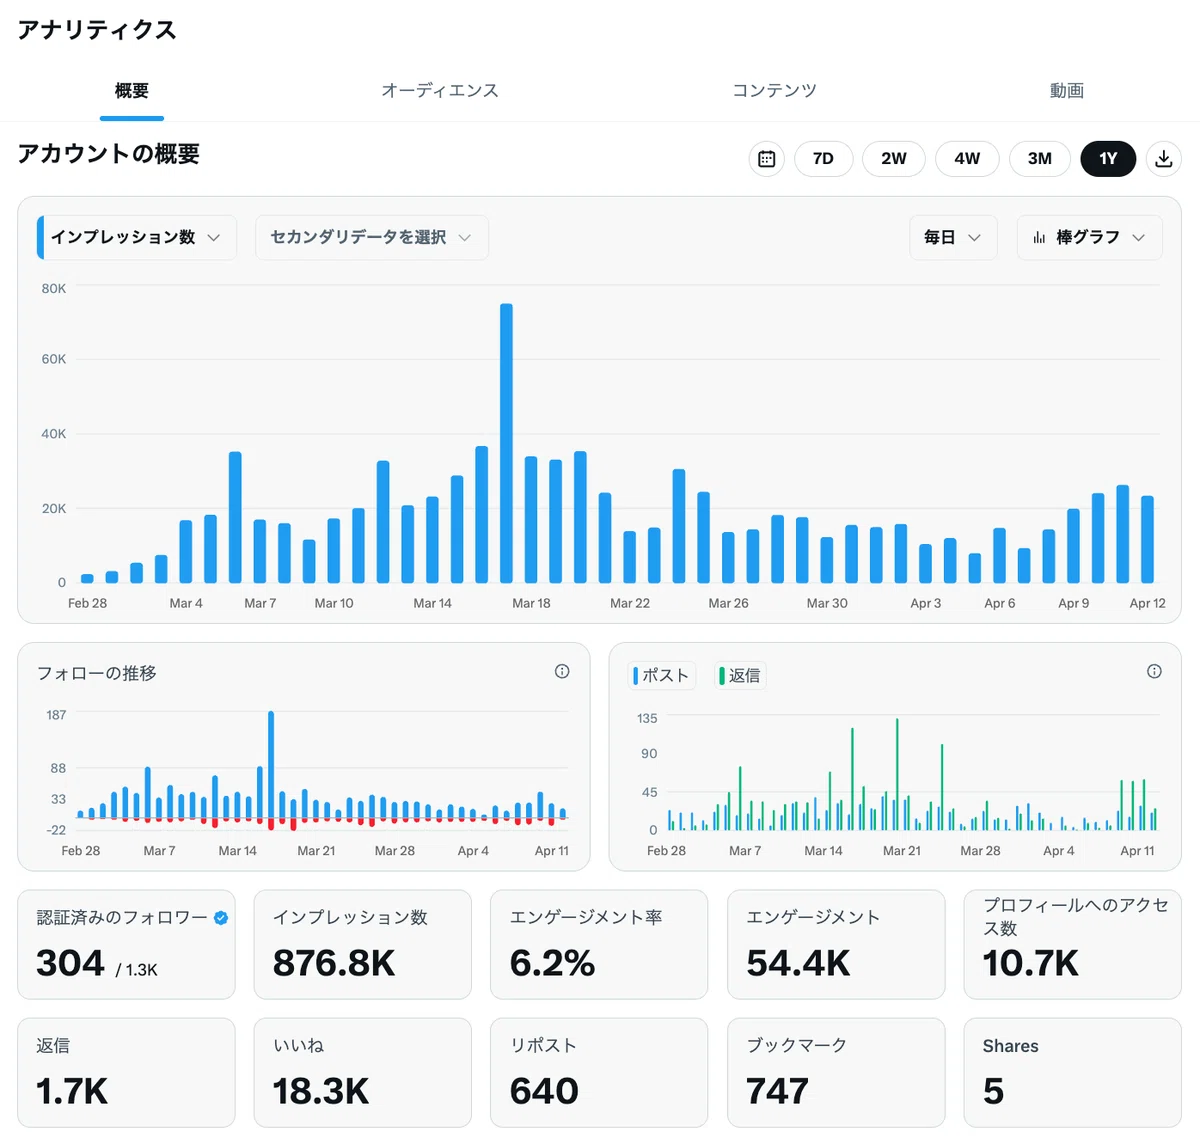1200x1143 pixels.
Task: Open the 動画 tab
Action: click(1067, 91)
